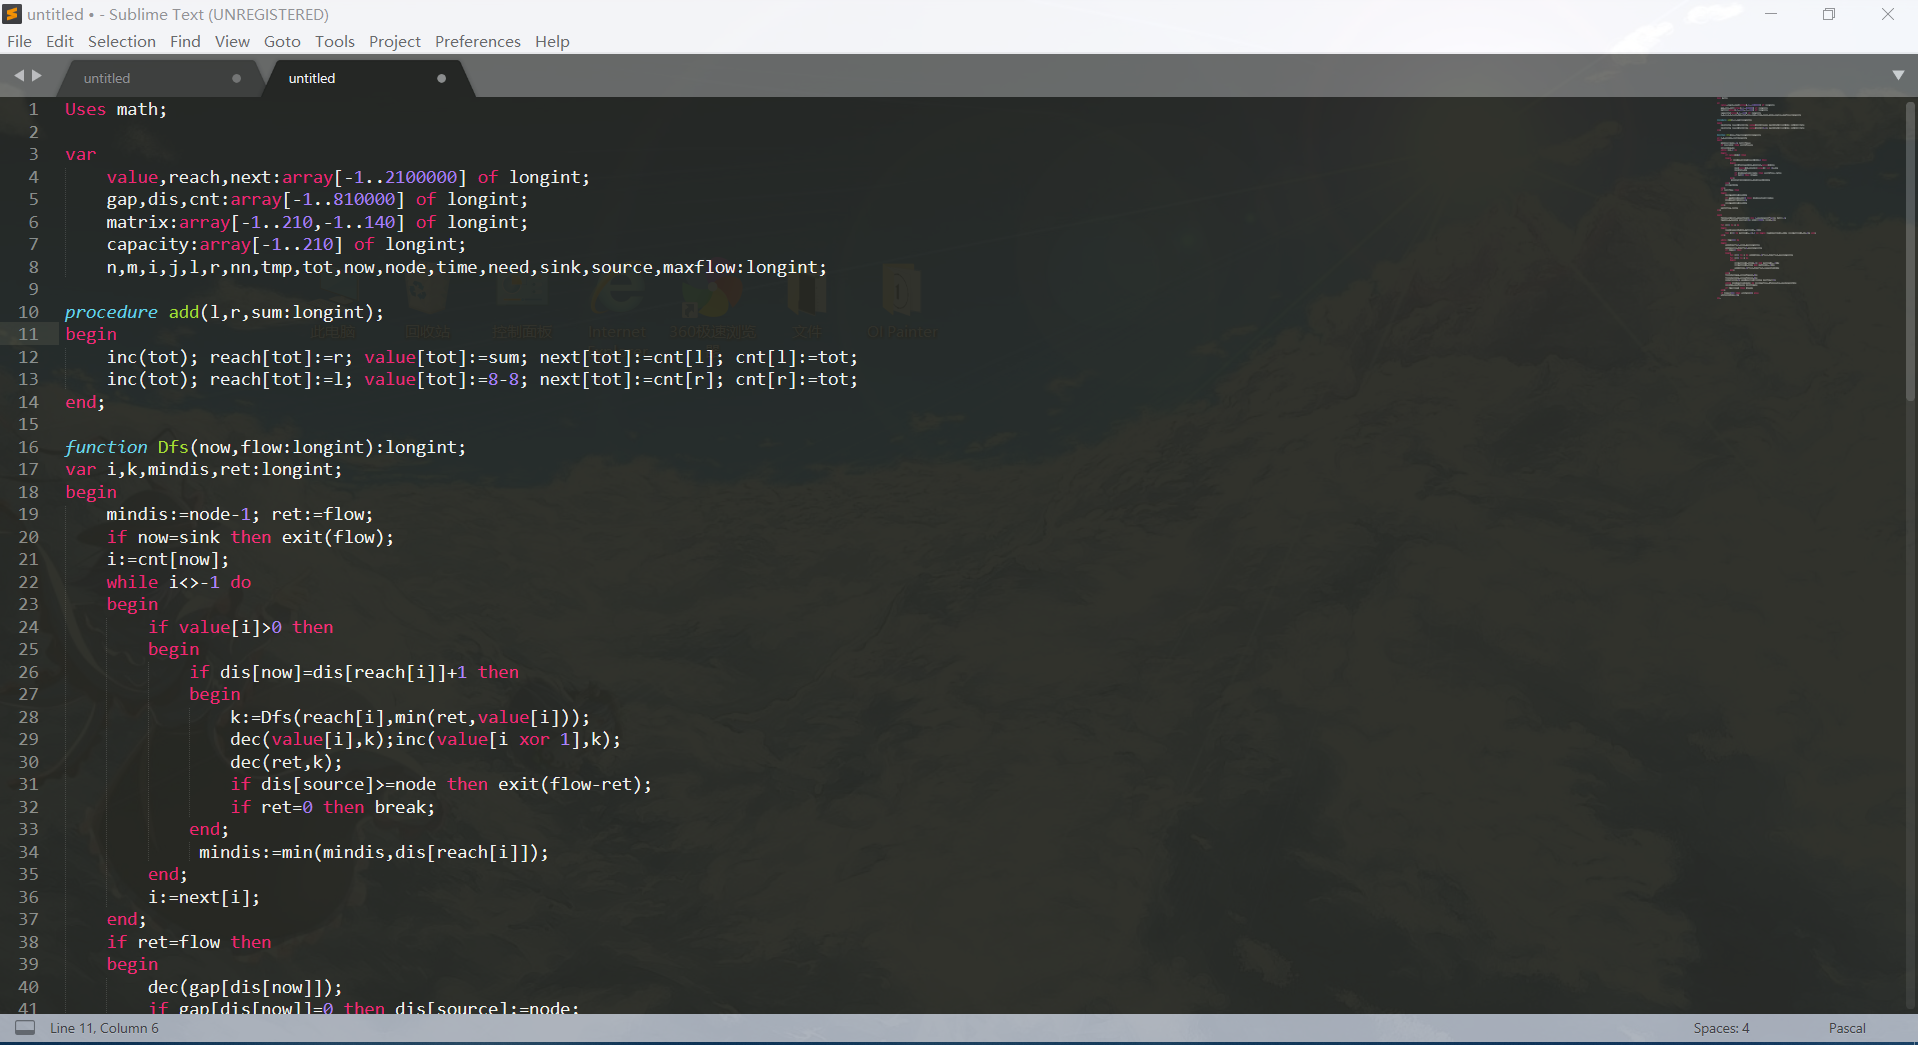Click the "function" keyword
1918x1045 pixels.
pos(106,447)
